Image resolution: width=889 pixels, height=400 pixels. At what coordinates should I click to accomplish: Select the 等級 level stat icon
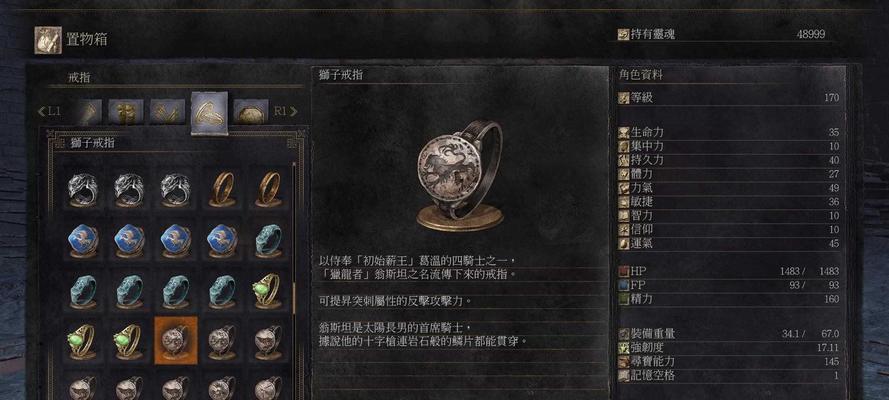click(624, 98)
